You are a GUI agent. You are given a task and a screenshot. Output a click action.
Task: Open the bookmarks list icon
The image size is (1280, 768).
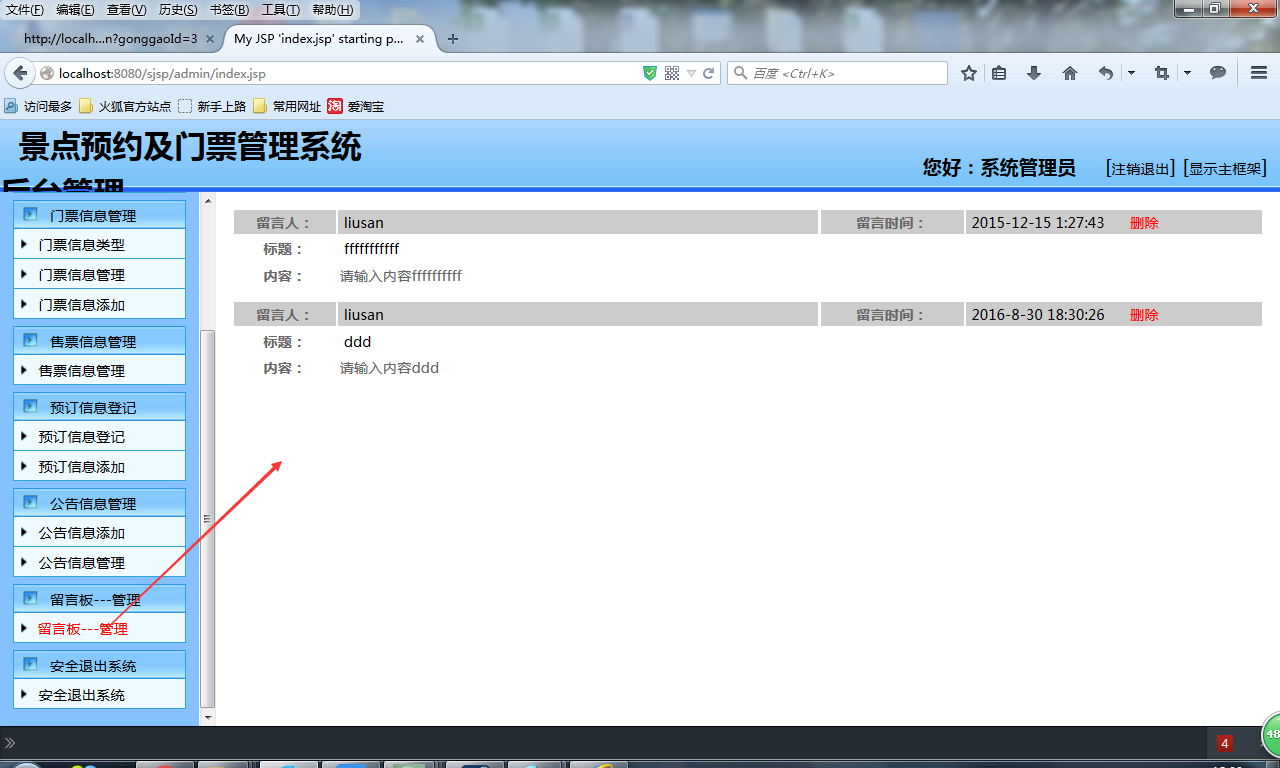[999, 73]
